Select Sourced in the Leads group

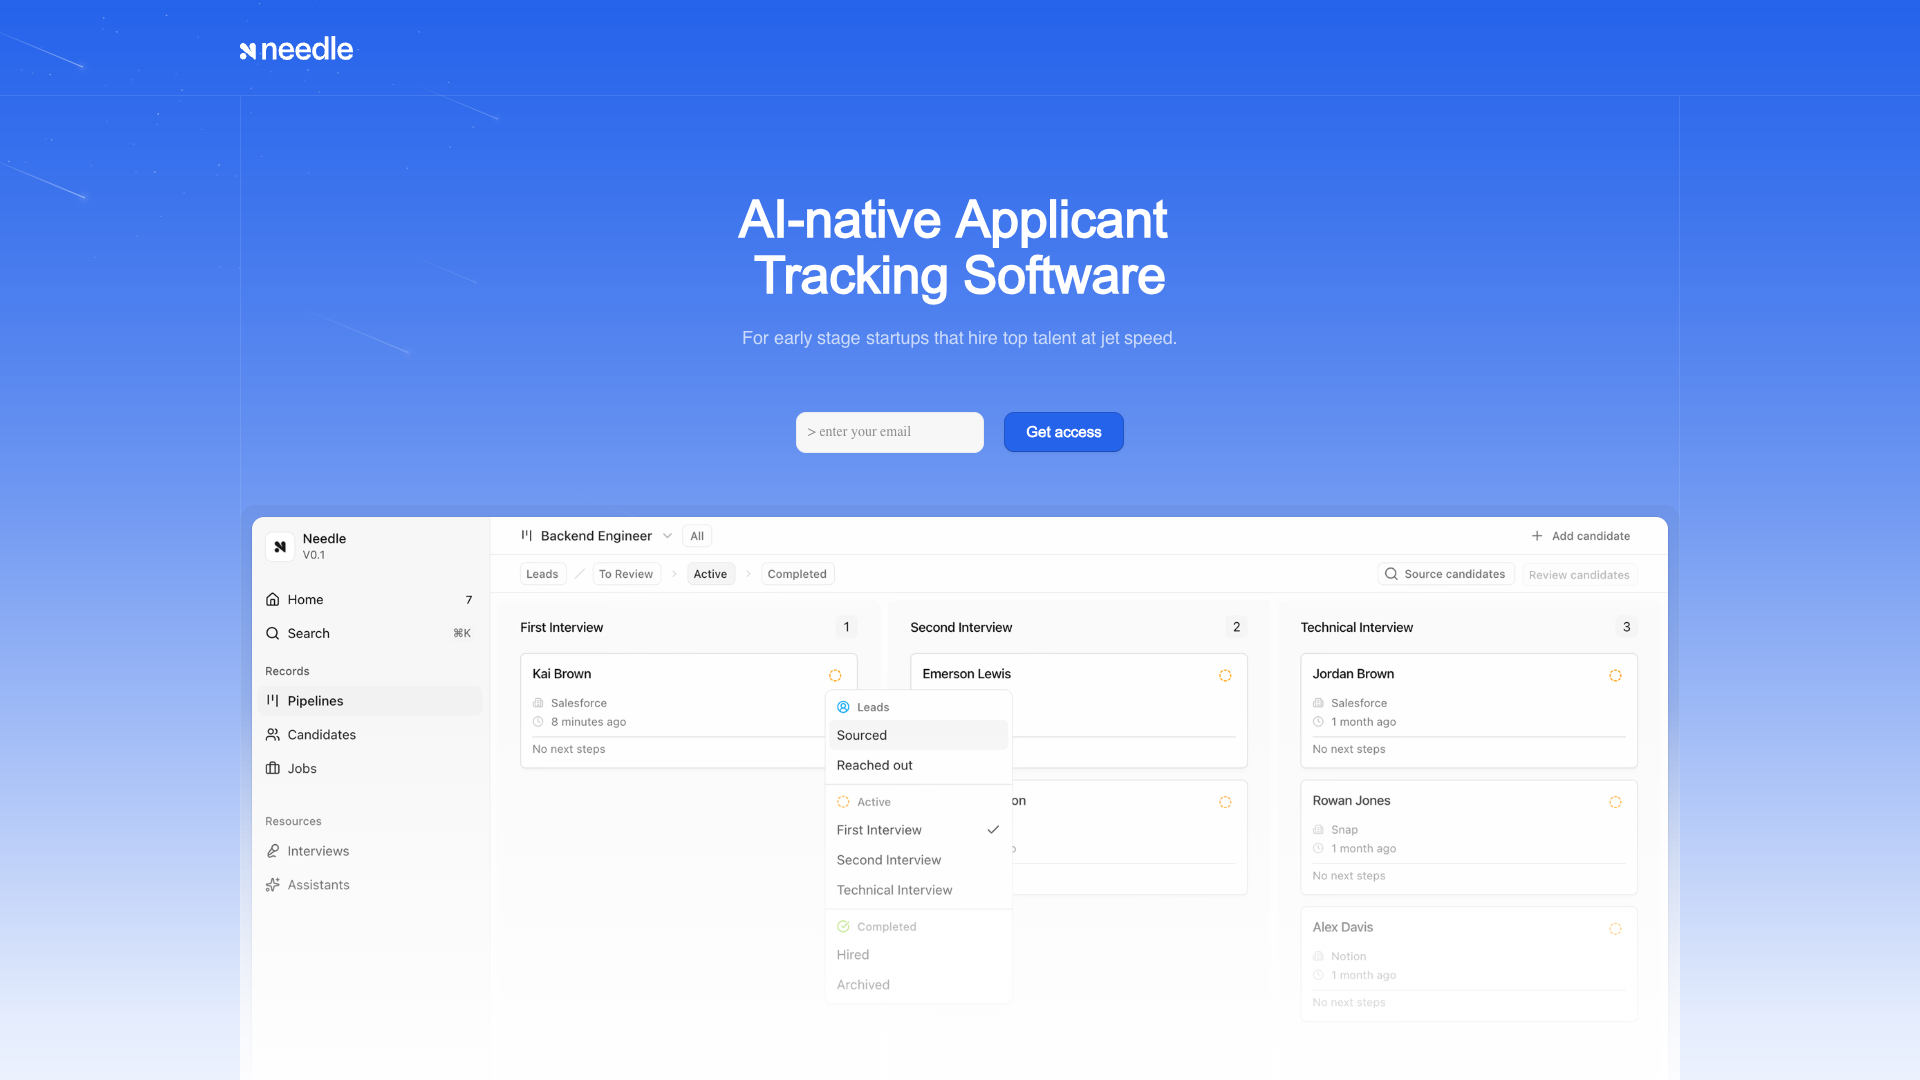918,735
